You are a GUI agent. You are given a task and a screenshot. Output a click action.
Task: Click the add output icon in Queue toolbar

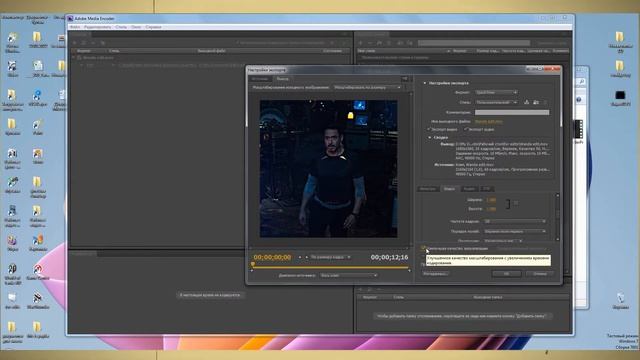point(84,42)
